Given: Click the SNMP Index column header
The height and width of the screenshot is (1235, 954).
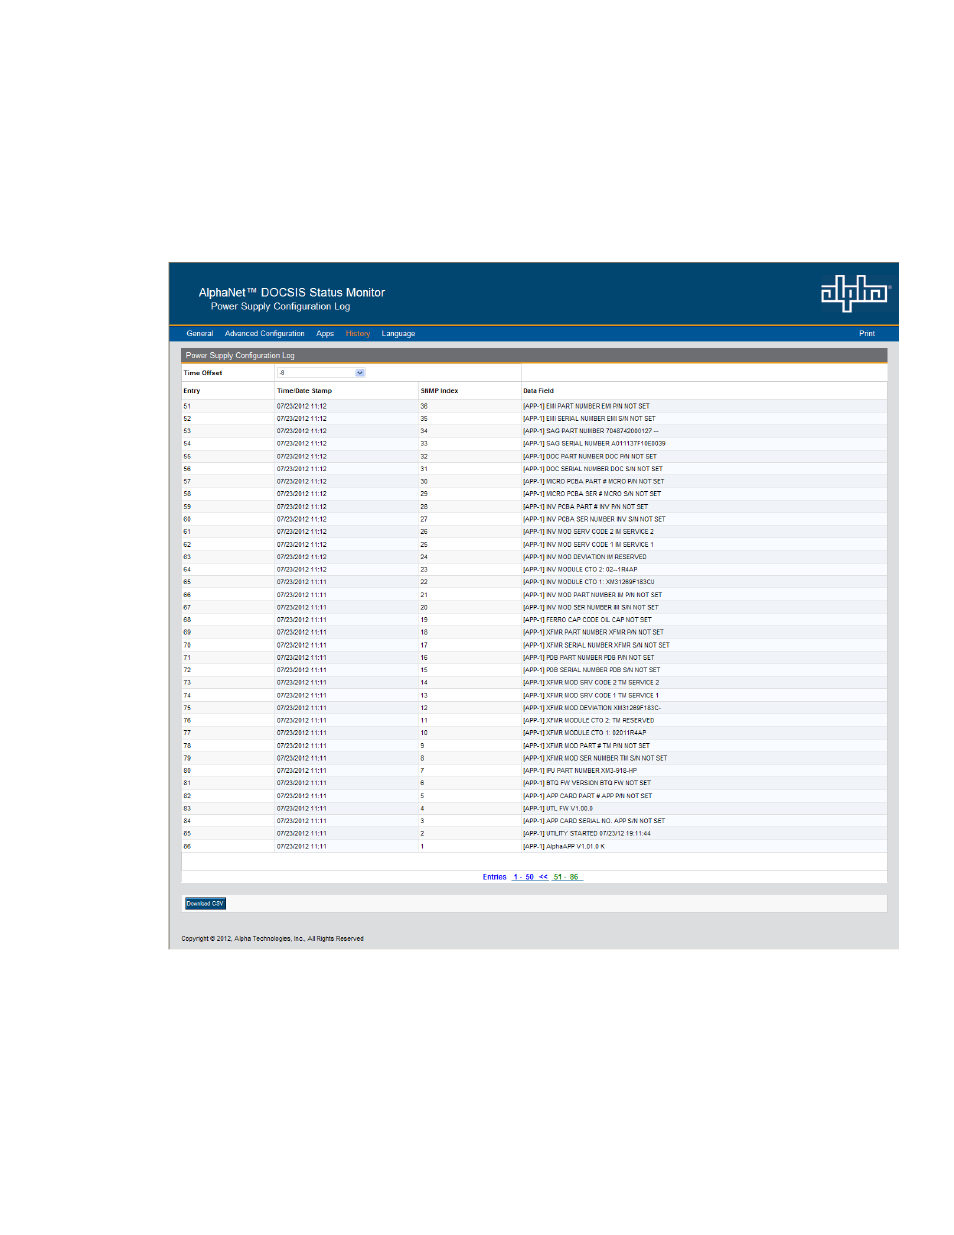Looking at the screenshot, I should point(439,391).
